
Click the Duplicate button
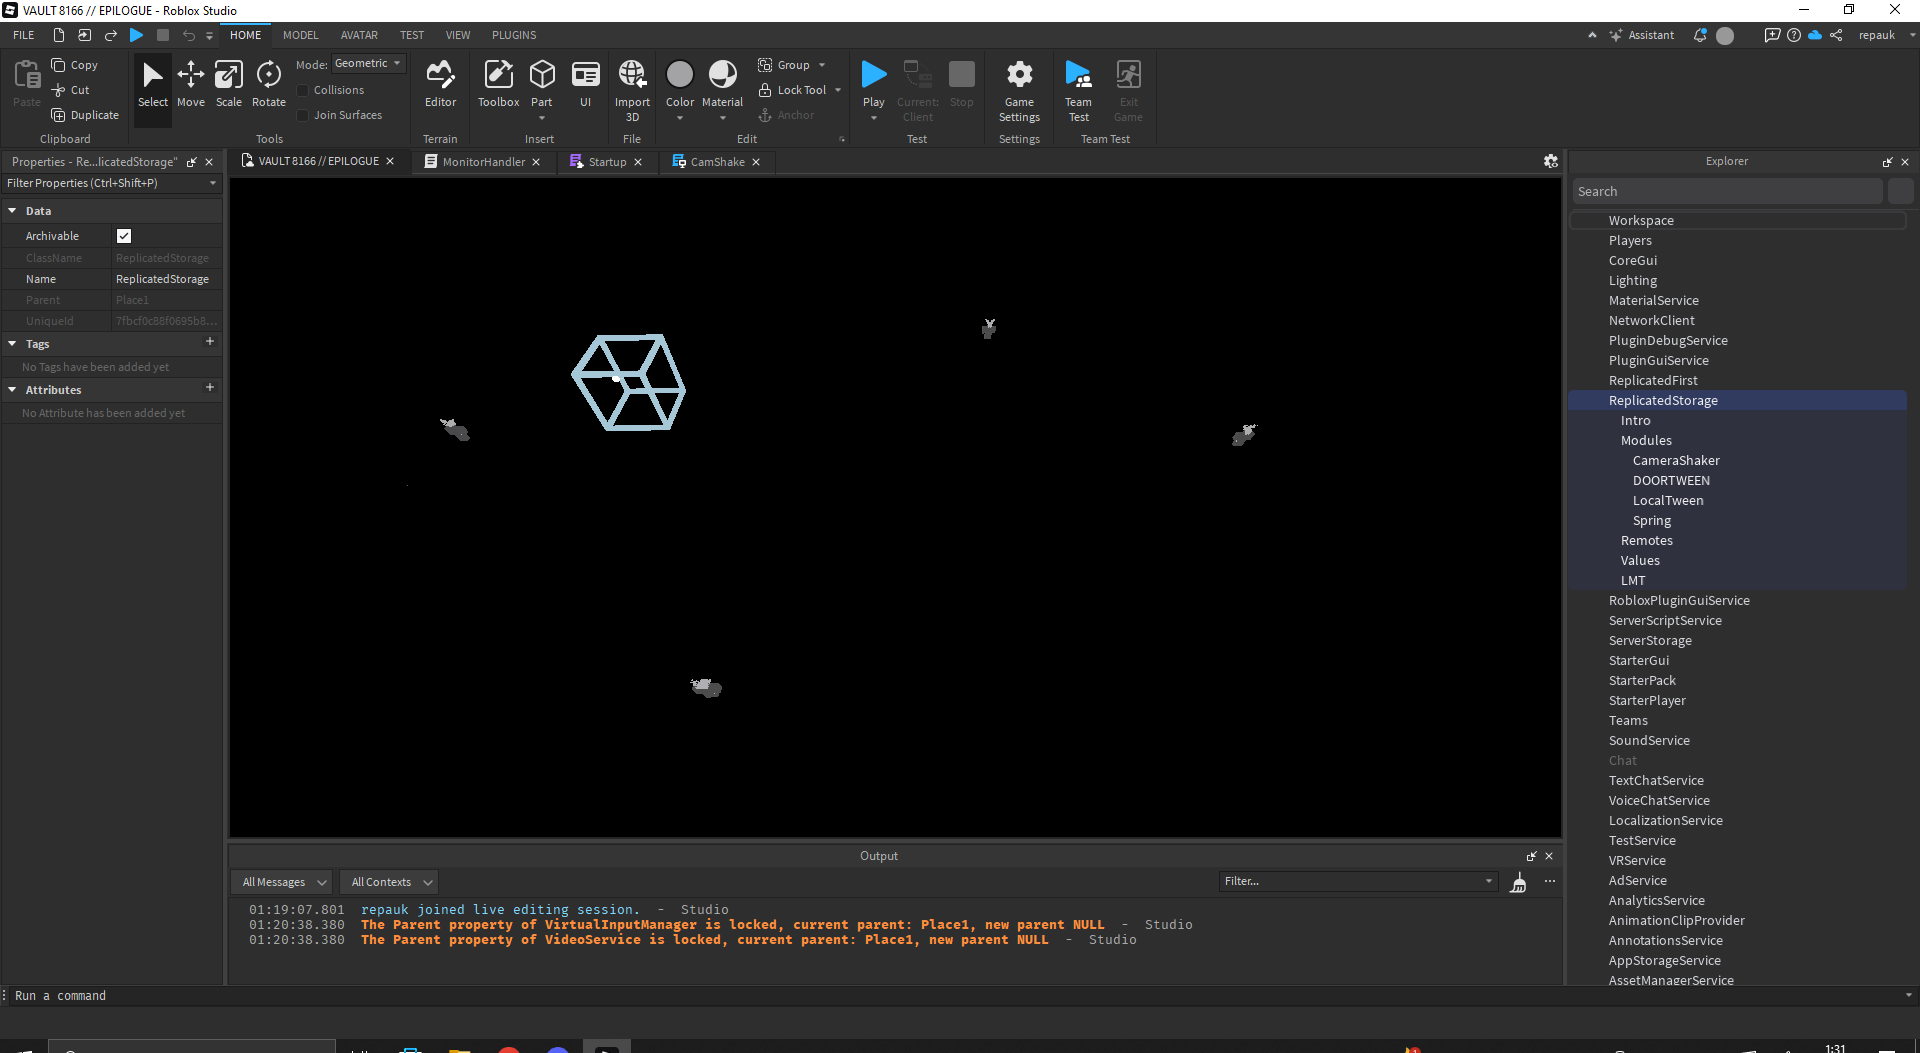click(x=85, y=115)
